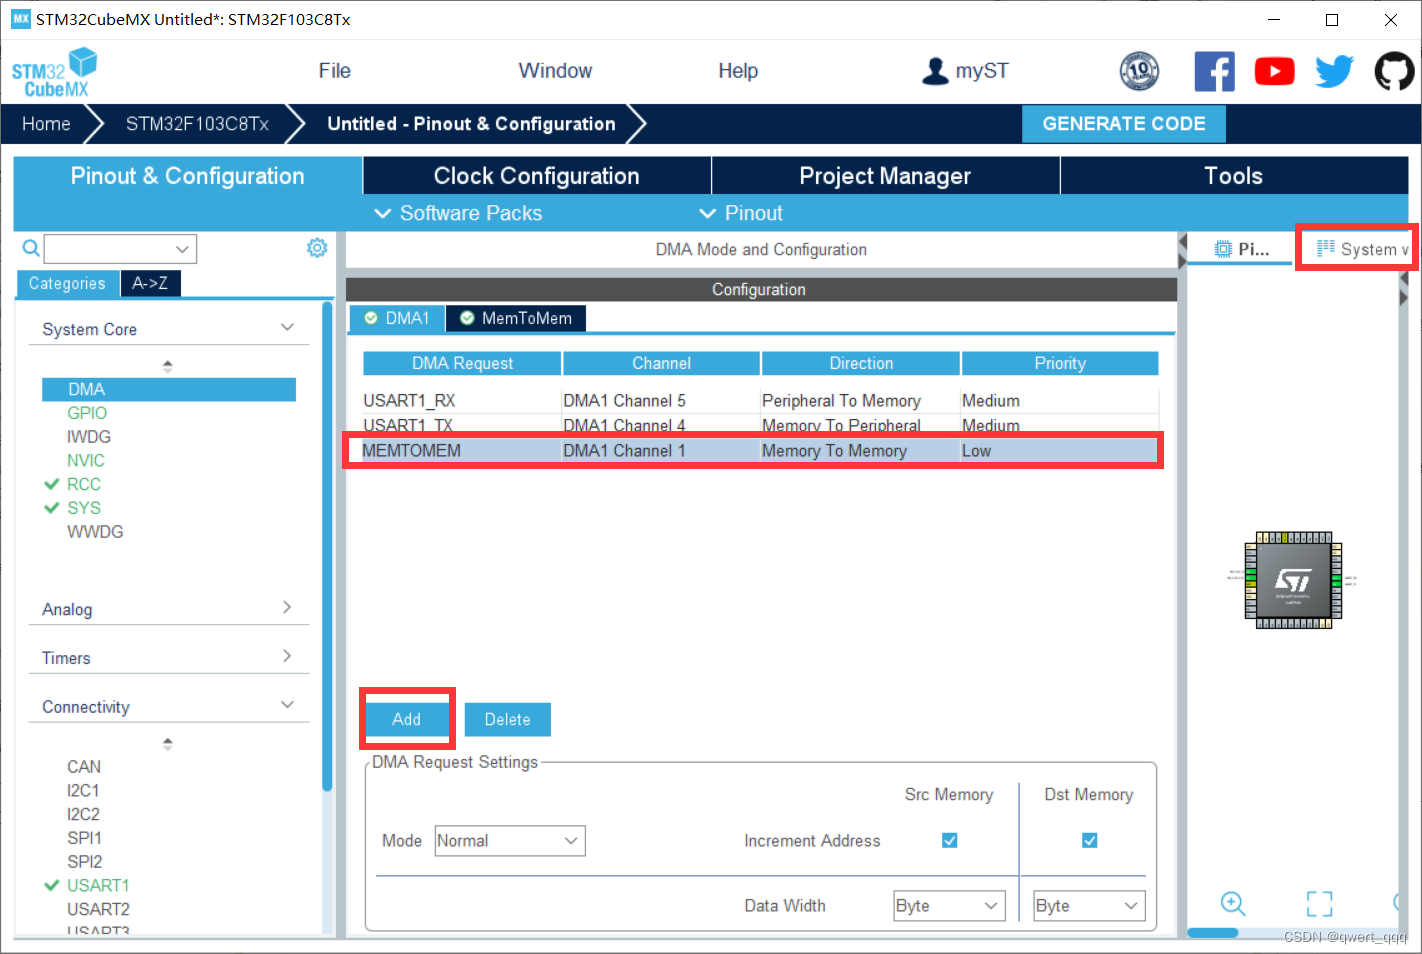
Task: Select USART2 in Connectivity list
Action: [98, 909]
